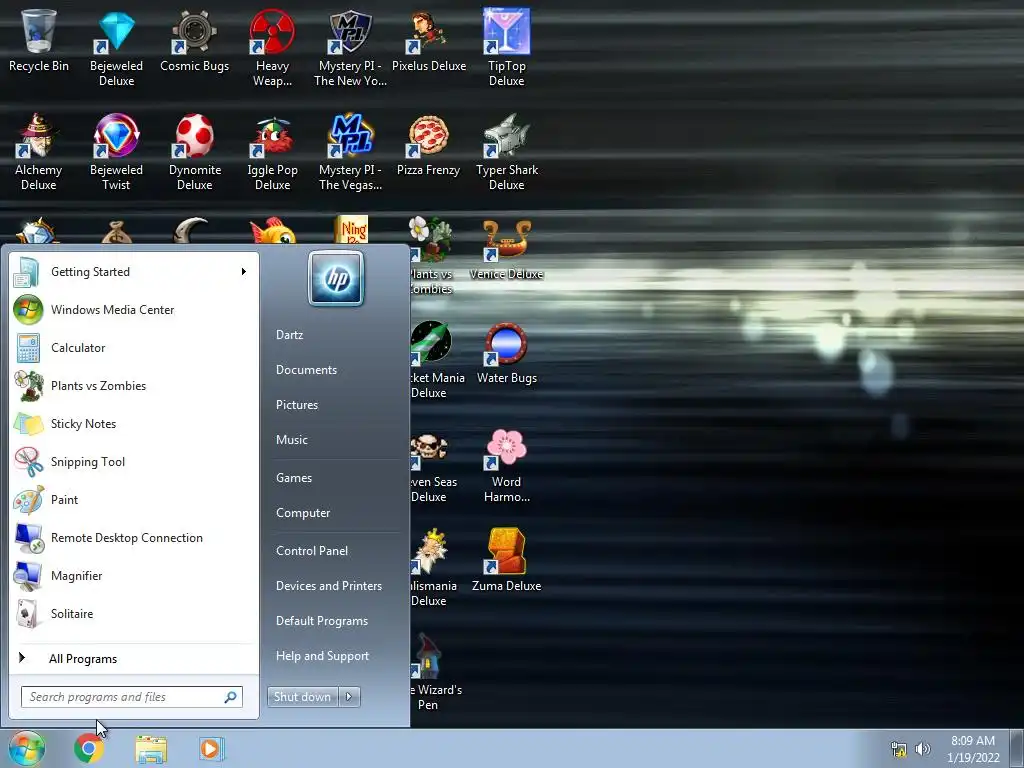Open Paint from the Start menu
This screenshot has height=768, width=1024.
[134, 500]
